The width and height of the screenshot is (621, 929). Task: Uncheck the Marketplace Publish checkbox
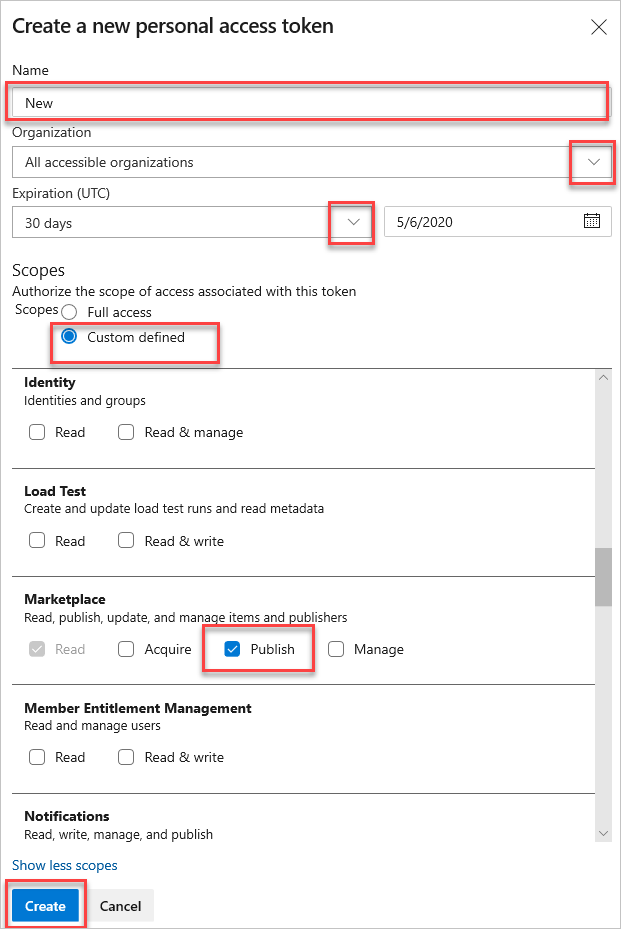tap(232, 649)
